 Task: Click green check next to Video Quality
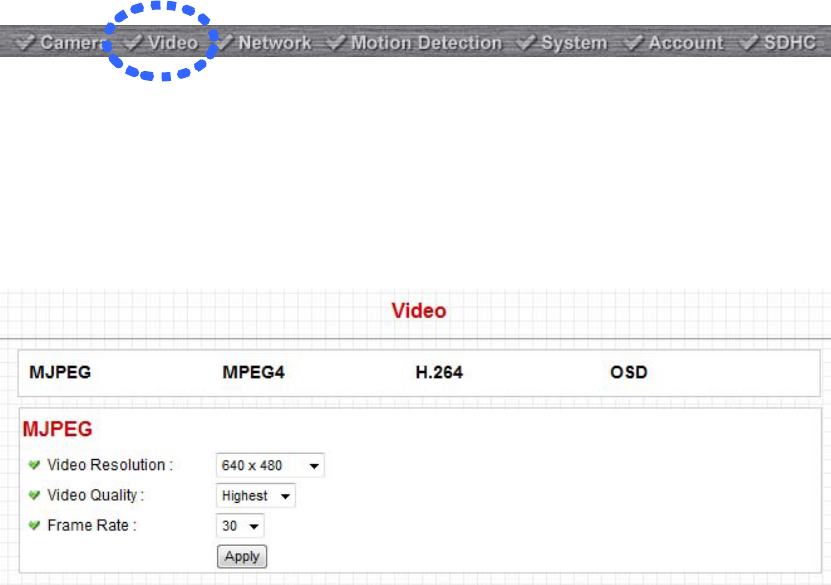tap(34, 495)
